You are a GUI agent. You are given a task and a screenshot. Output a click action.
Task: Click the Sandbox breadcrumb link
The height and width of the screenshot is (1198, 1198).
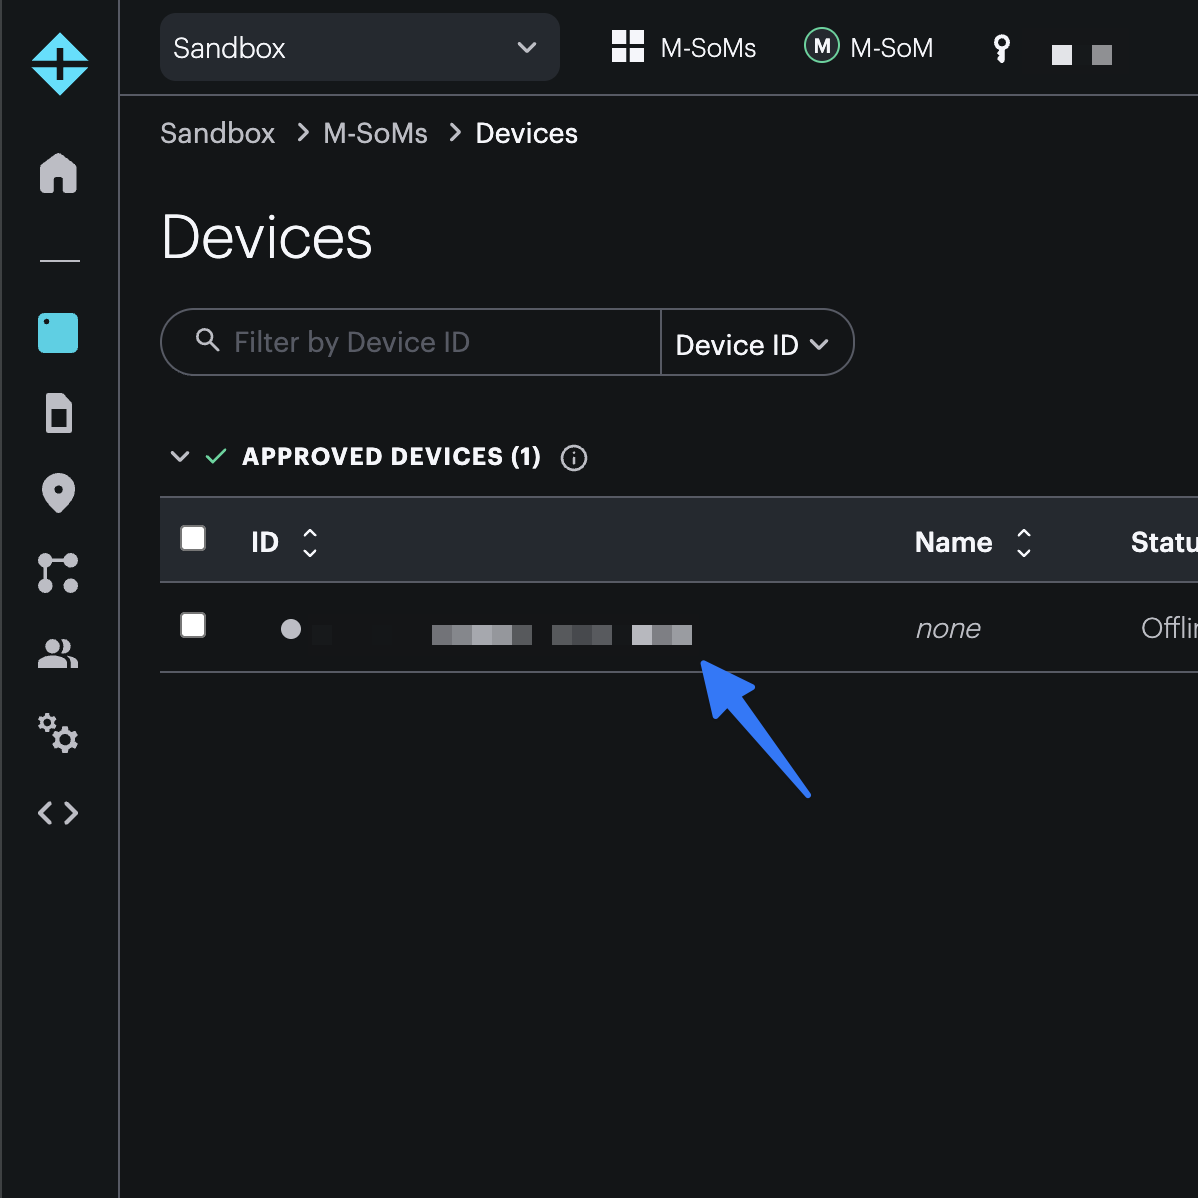pyautogui.click(x=217, y=132)
